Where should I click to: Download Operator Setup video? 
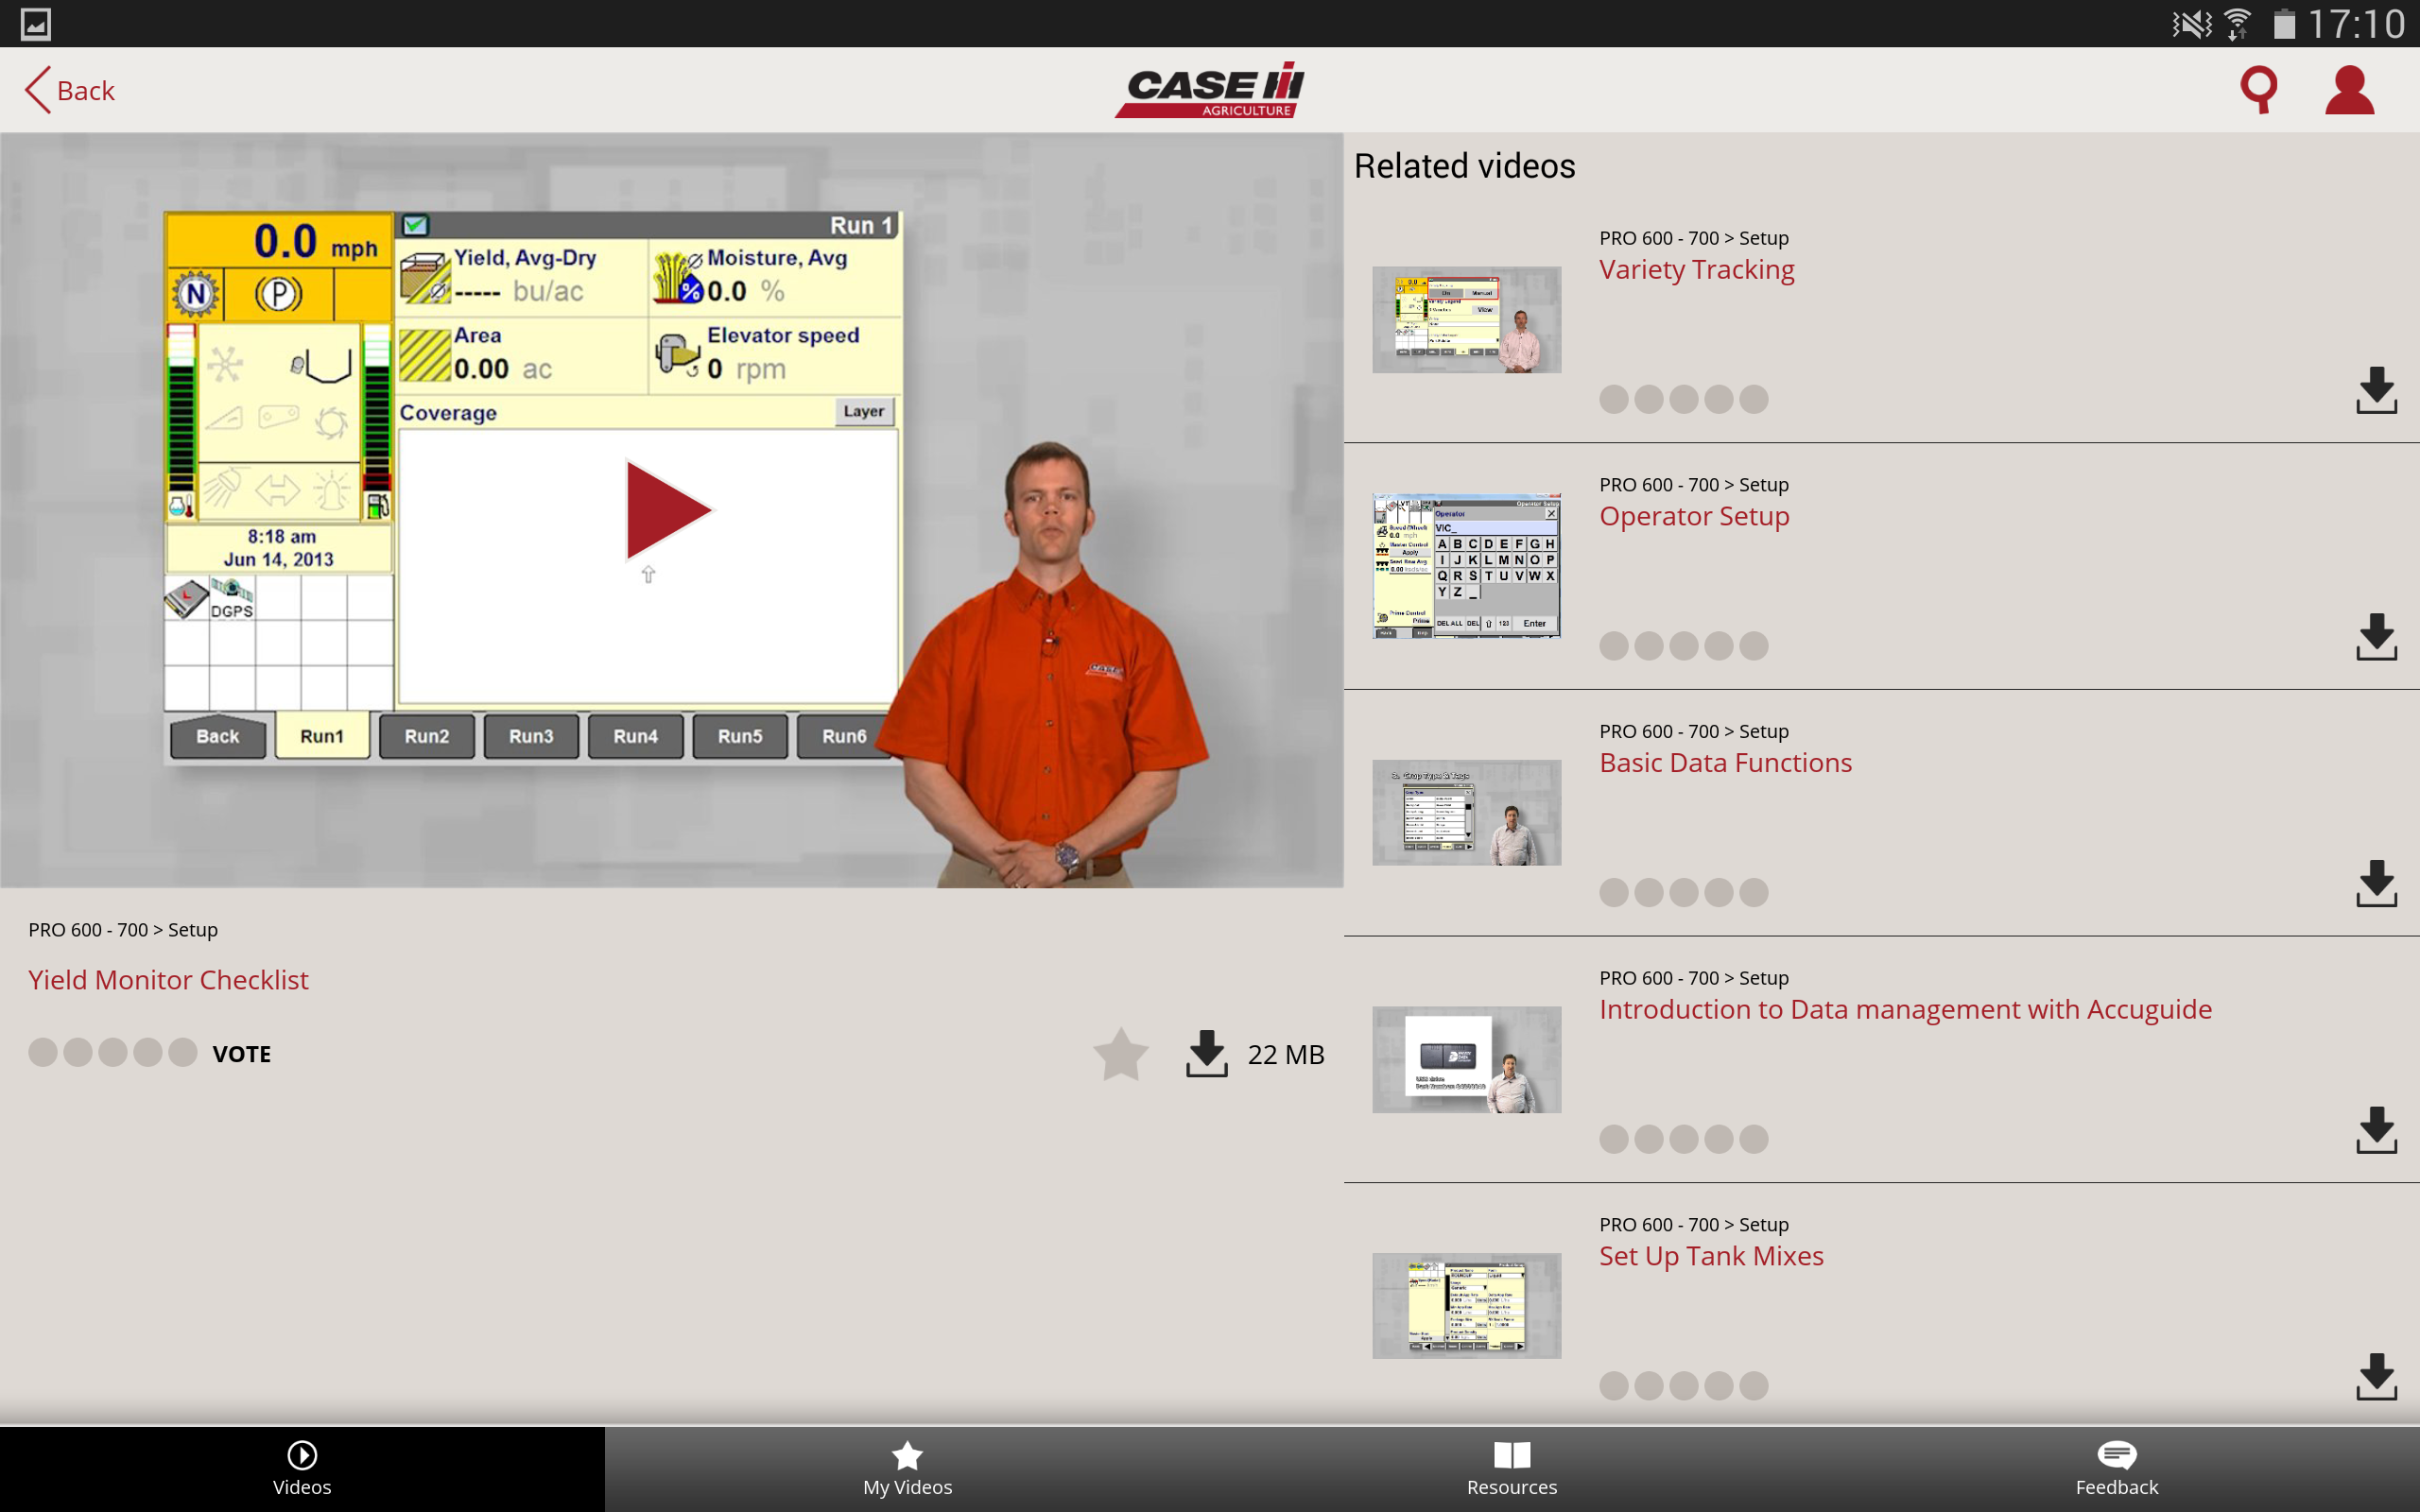(x=2376, y=637)
